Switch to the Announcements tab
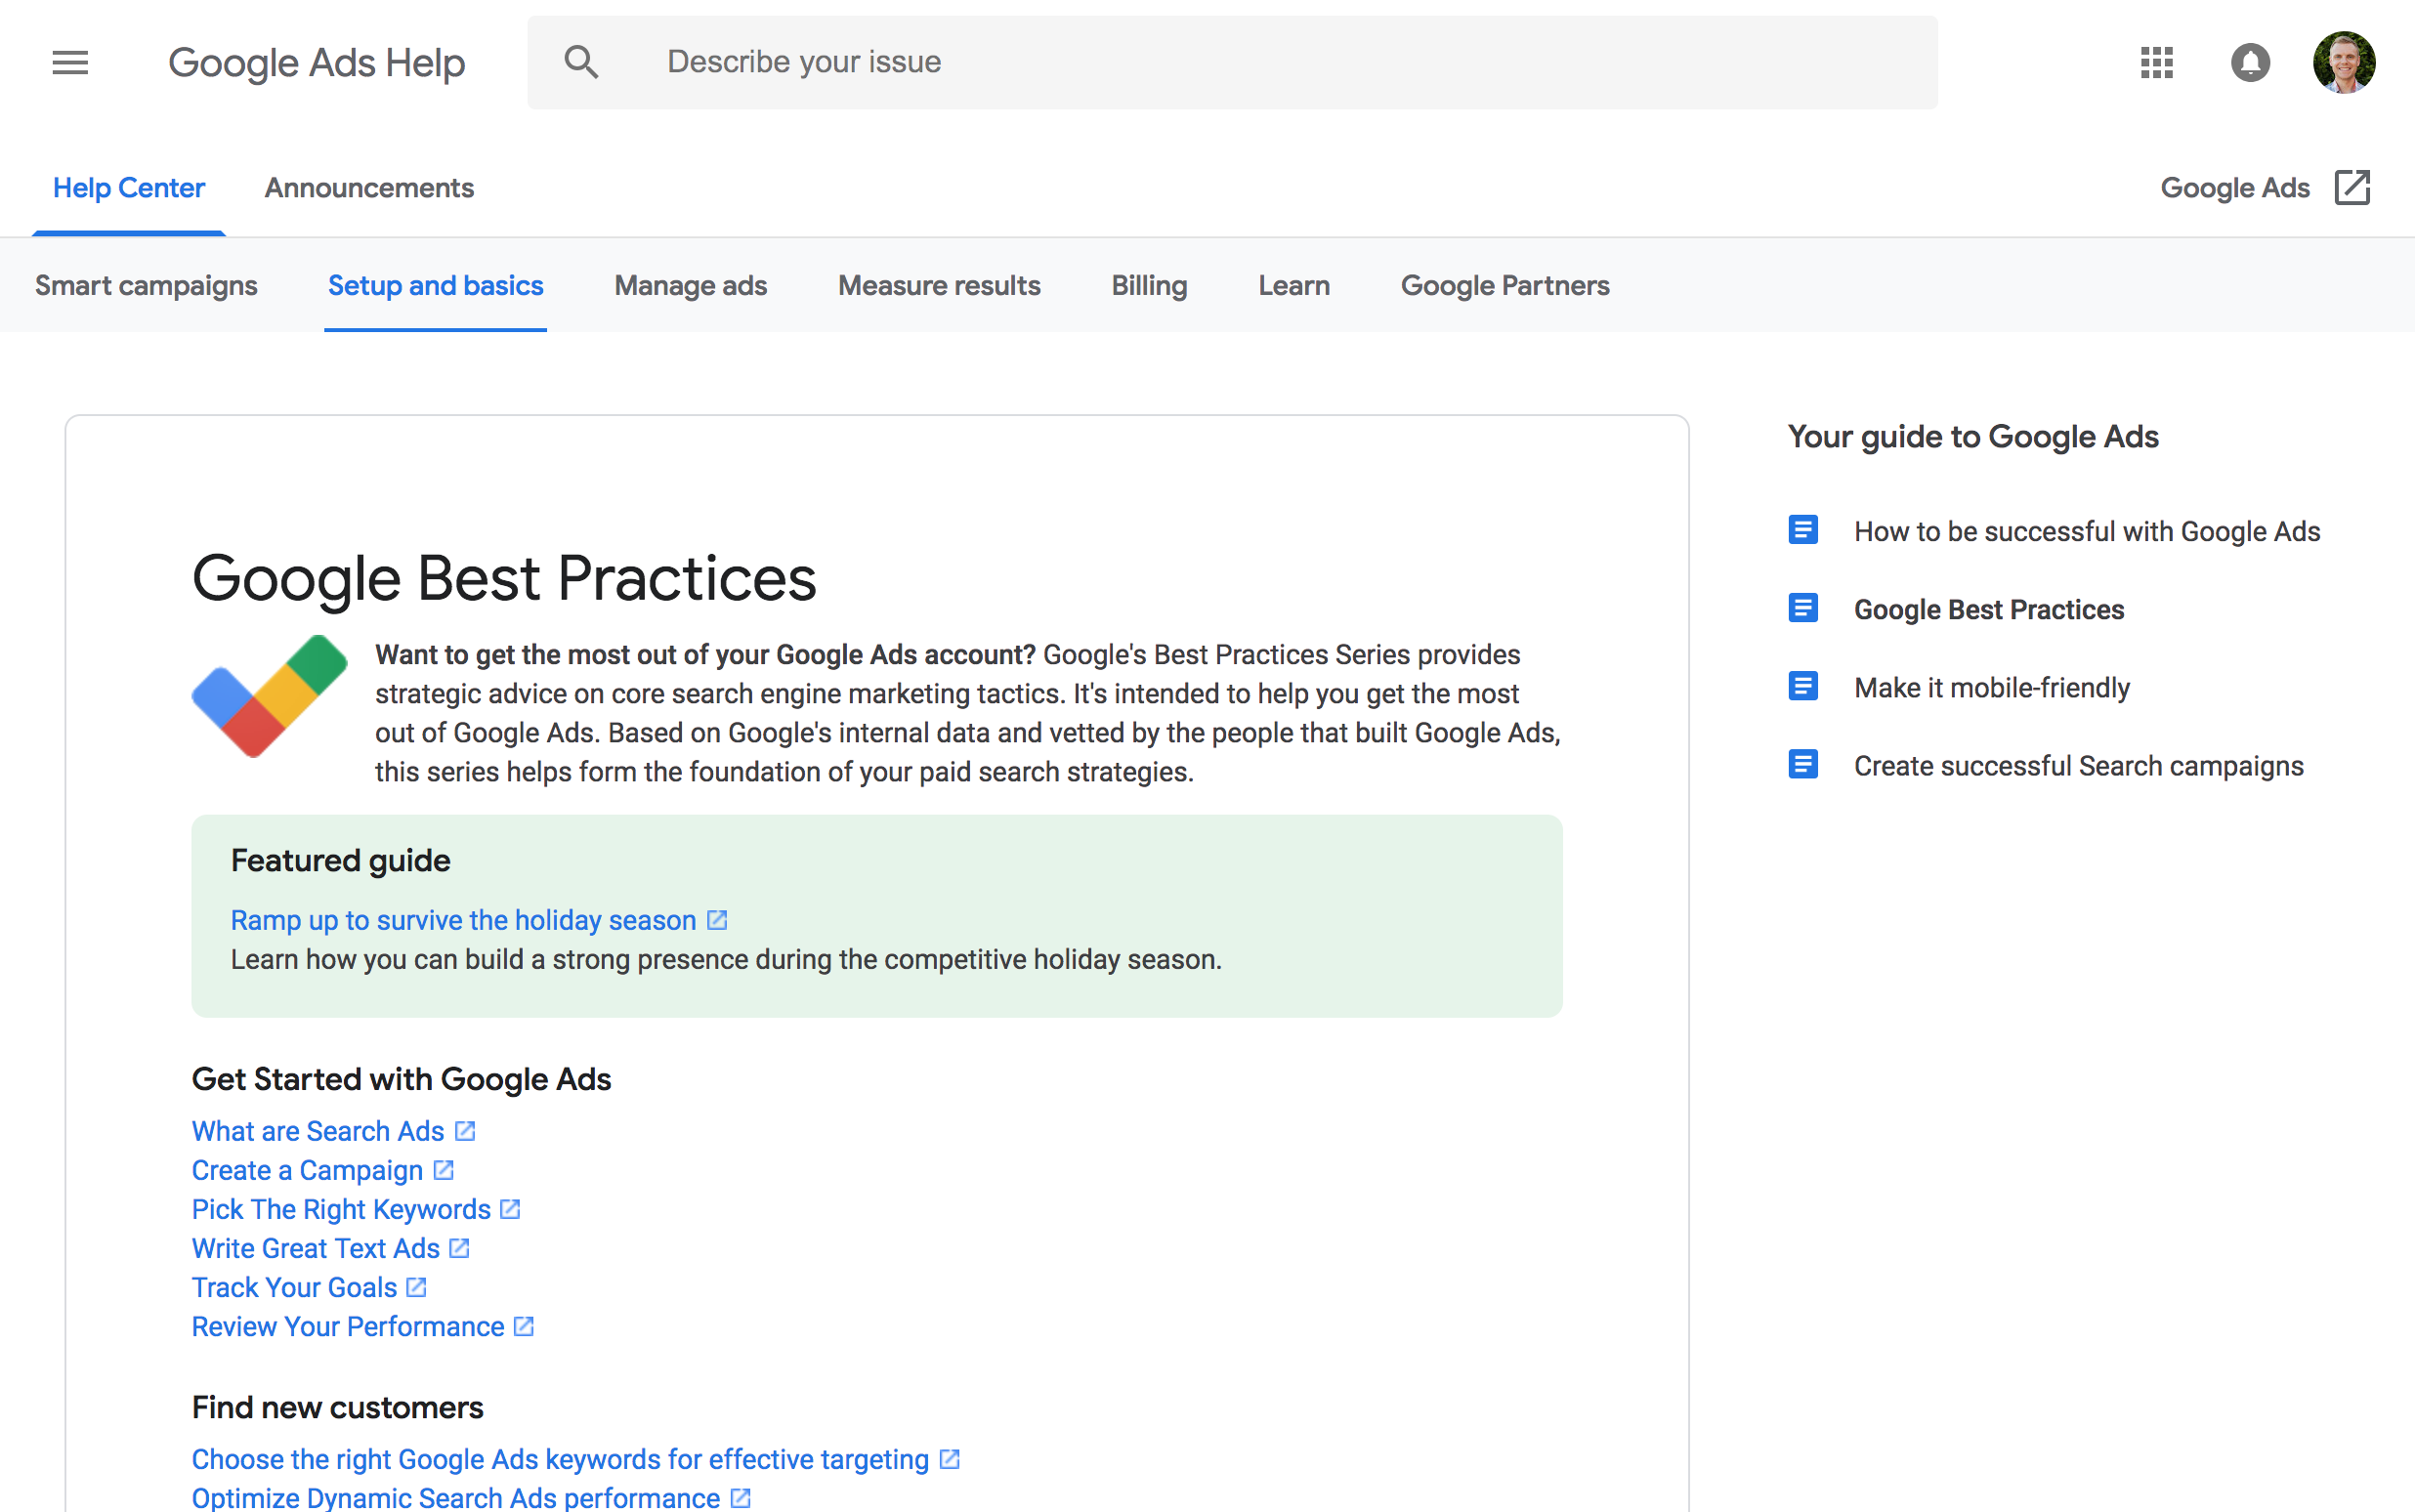Image resolution: width=2415 pixels, height=1512 pixels. [368, 187]
